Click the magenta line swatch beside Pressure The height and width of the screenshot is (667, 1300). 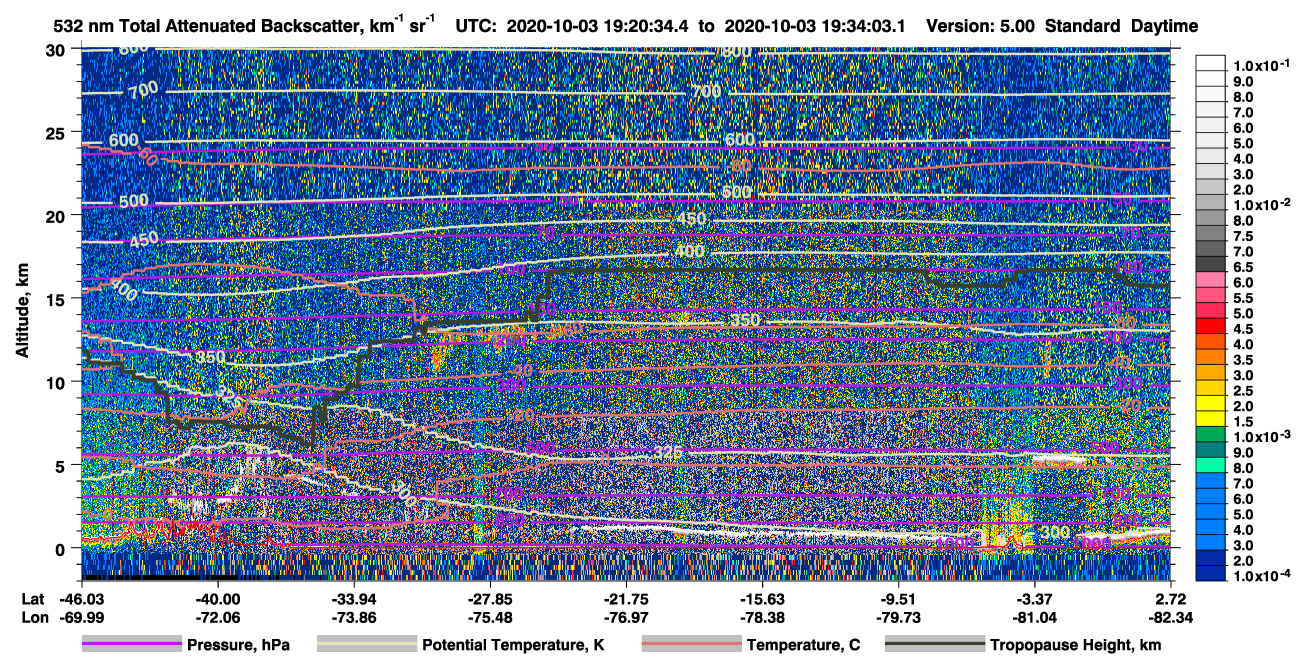(132, 645)
